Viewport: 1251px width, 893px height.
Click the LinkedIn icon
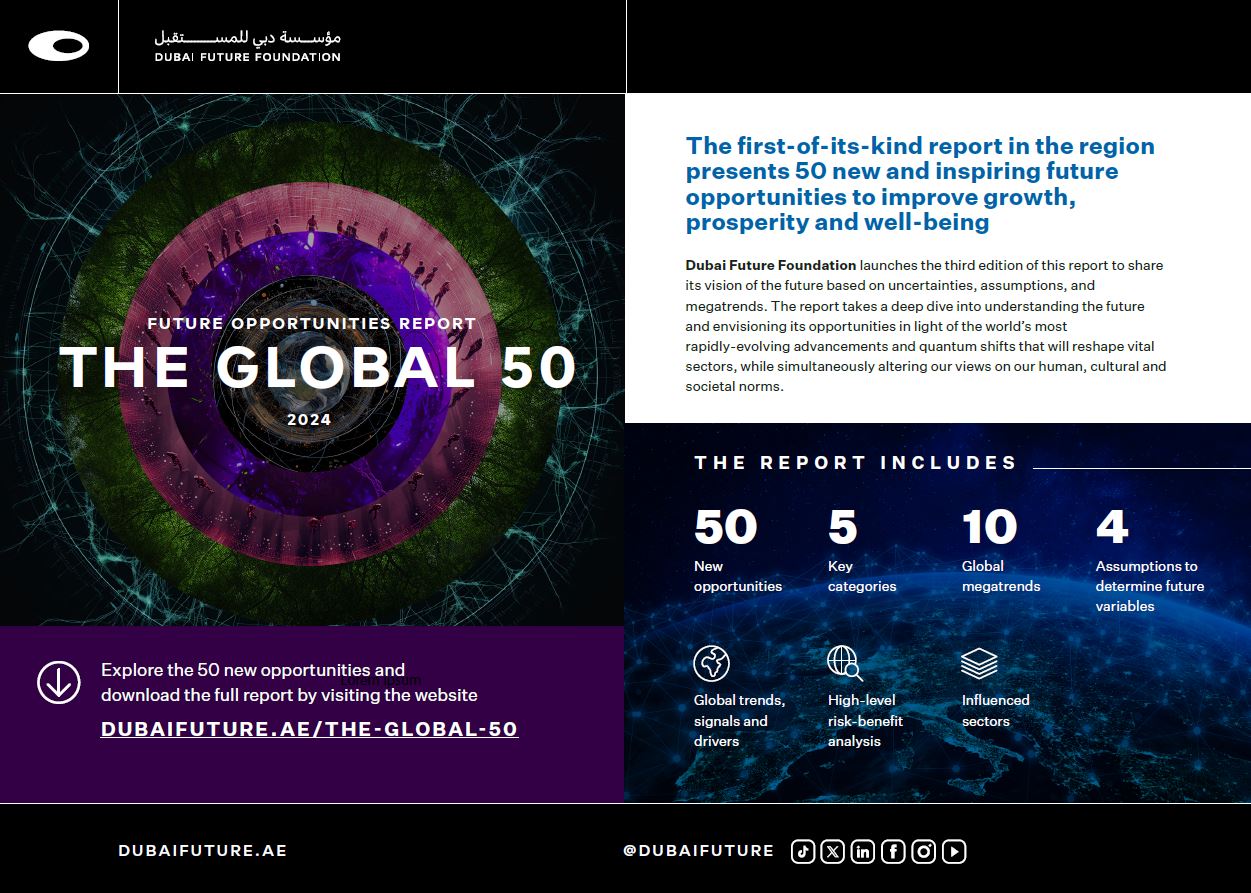coord(863,851)
